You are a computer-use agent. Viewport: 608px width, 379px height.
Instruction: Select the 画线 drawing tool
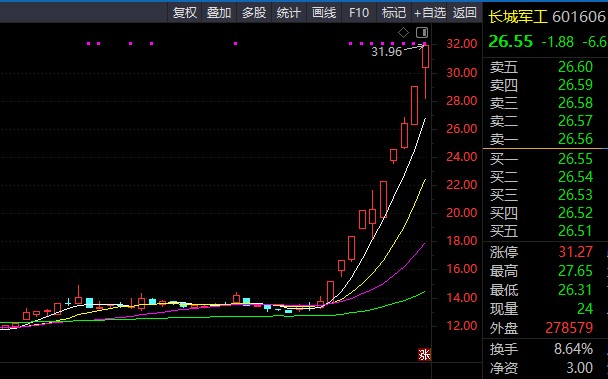tap(324, 13)
